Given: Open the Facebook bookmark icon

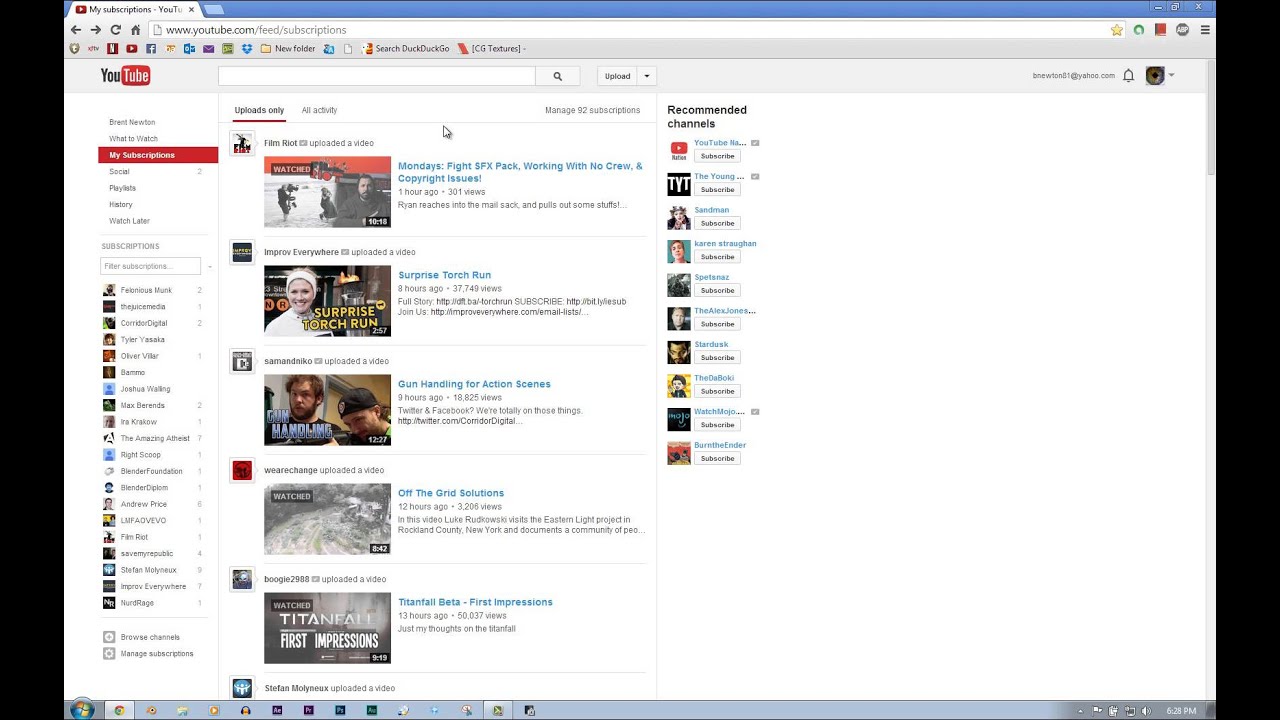Looking at the screenshot, I should pos(151,48).
